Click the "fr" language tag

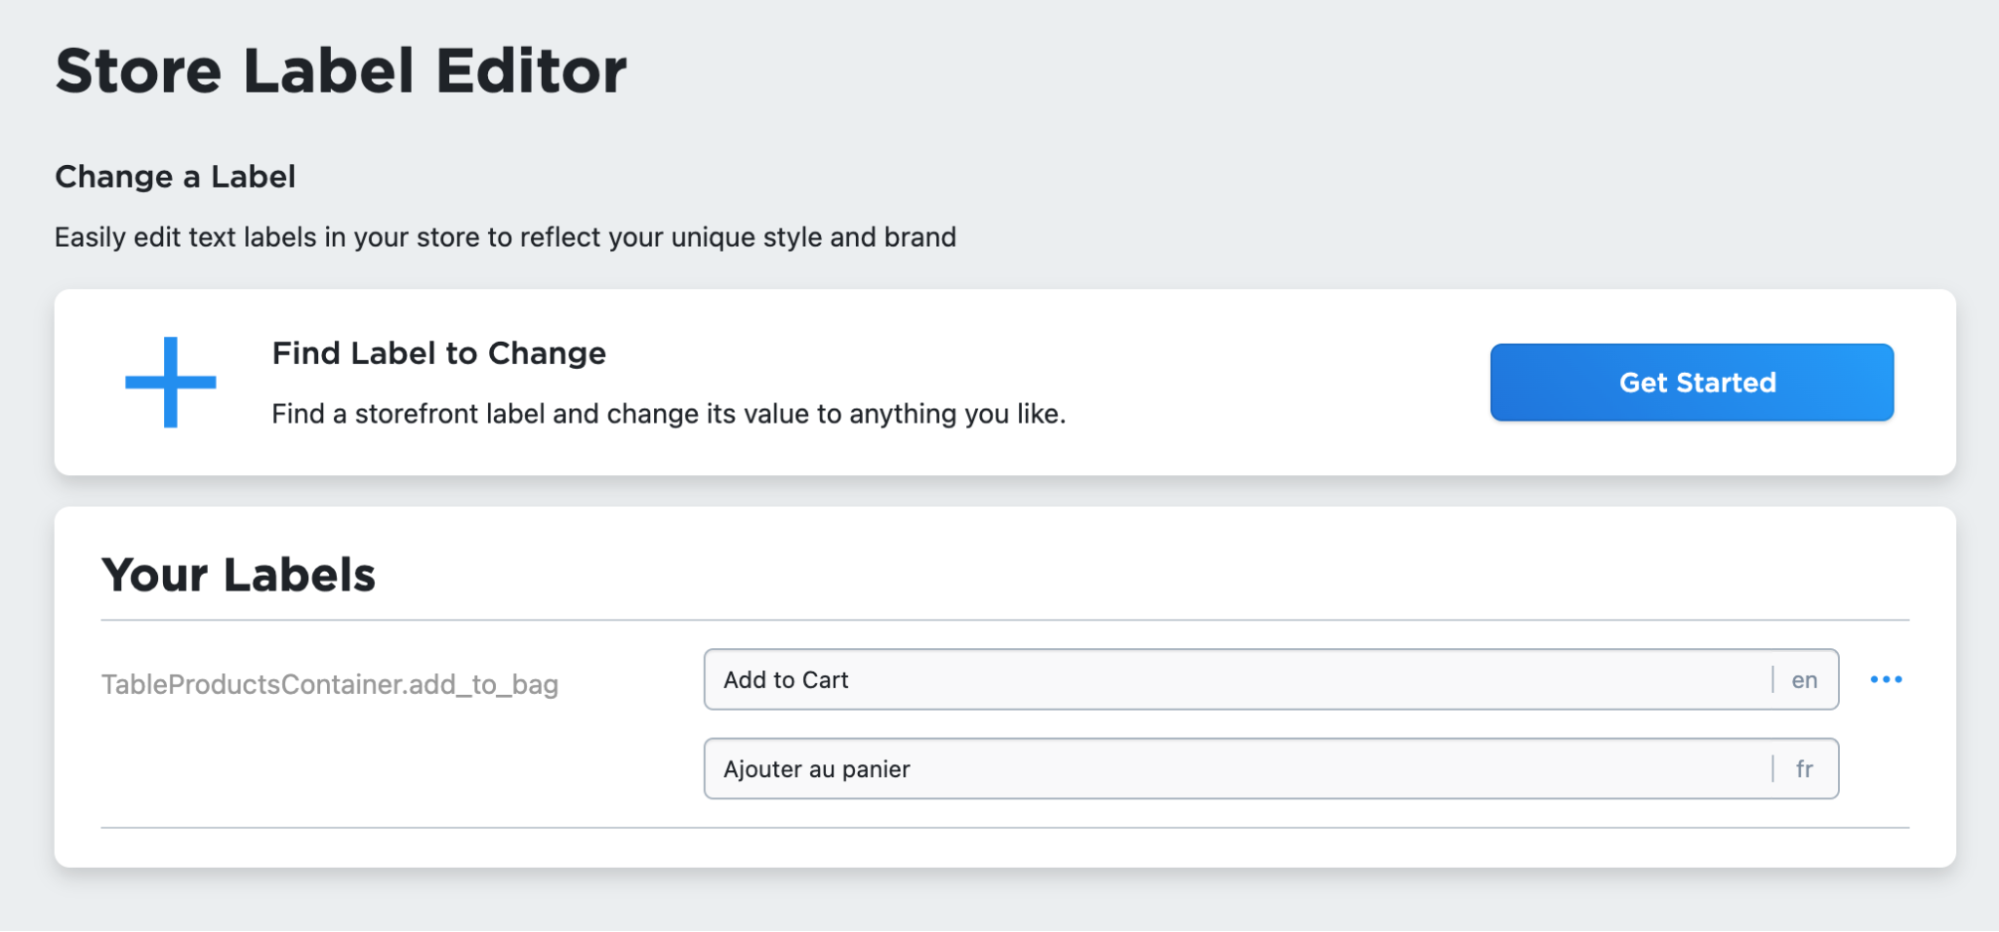[1804, 769]
